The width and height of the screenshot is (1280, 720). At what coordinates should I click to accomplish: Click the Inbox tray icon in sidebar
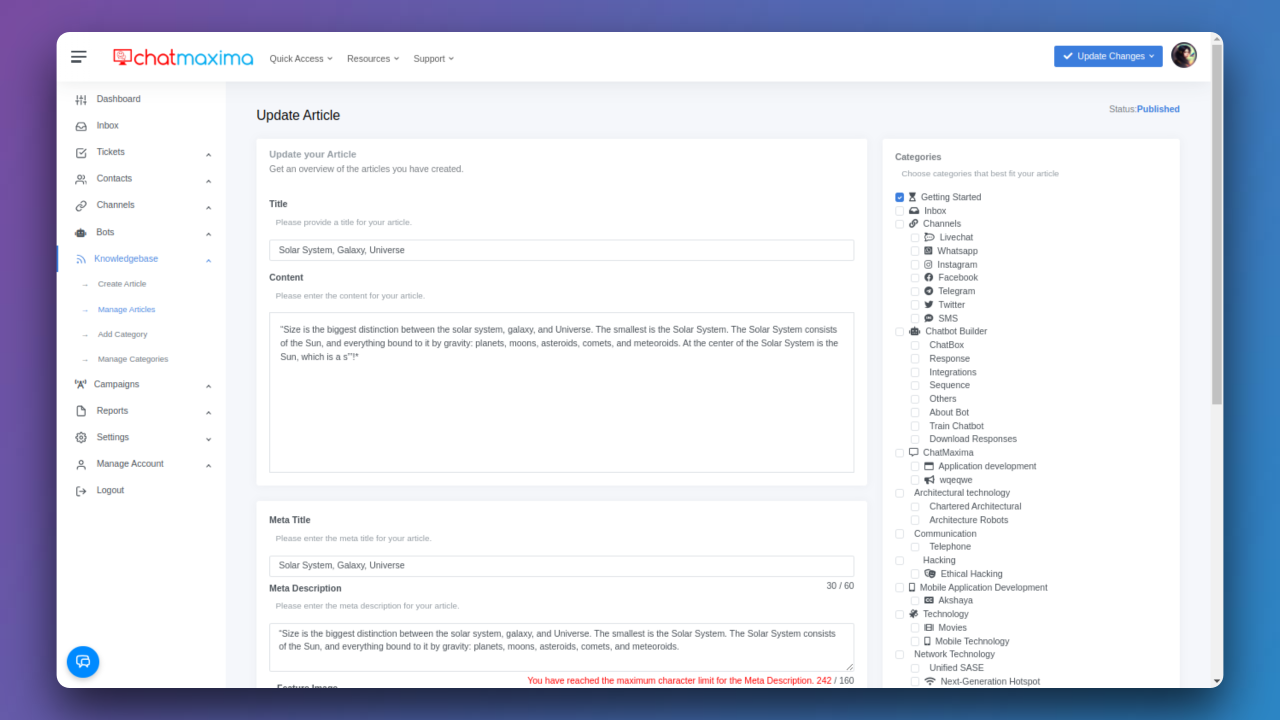coord(81,126)
